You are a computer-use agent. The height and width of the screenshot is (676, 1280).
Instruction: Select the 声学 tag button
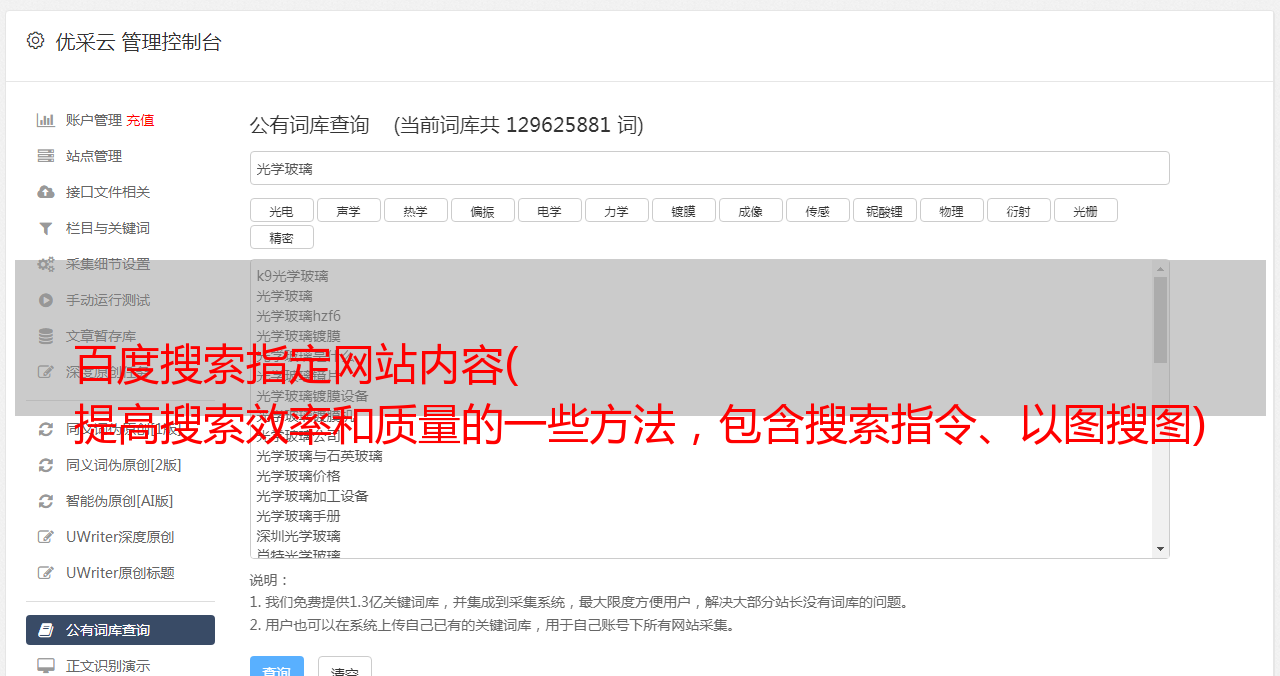pyautogui.click(x=349, y=210)
